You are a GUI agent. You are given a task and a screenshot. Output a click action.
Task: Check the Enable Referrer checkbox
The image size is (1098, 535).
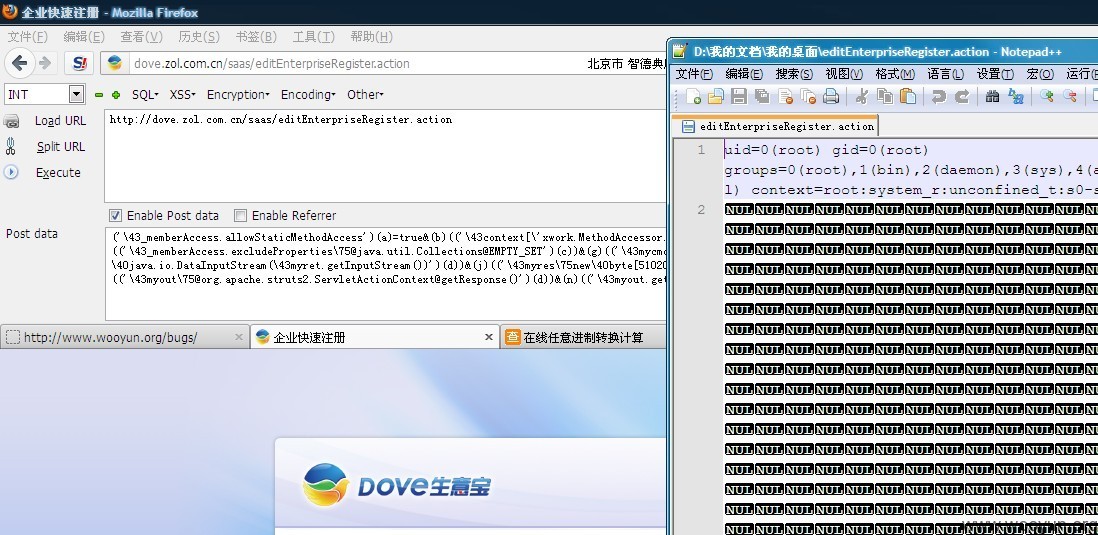240,215
